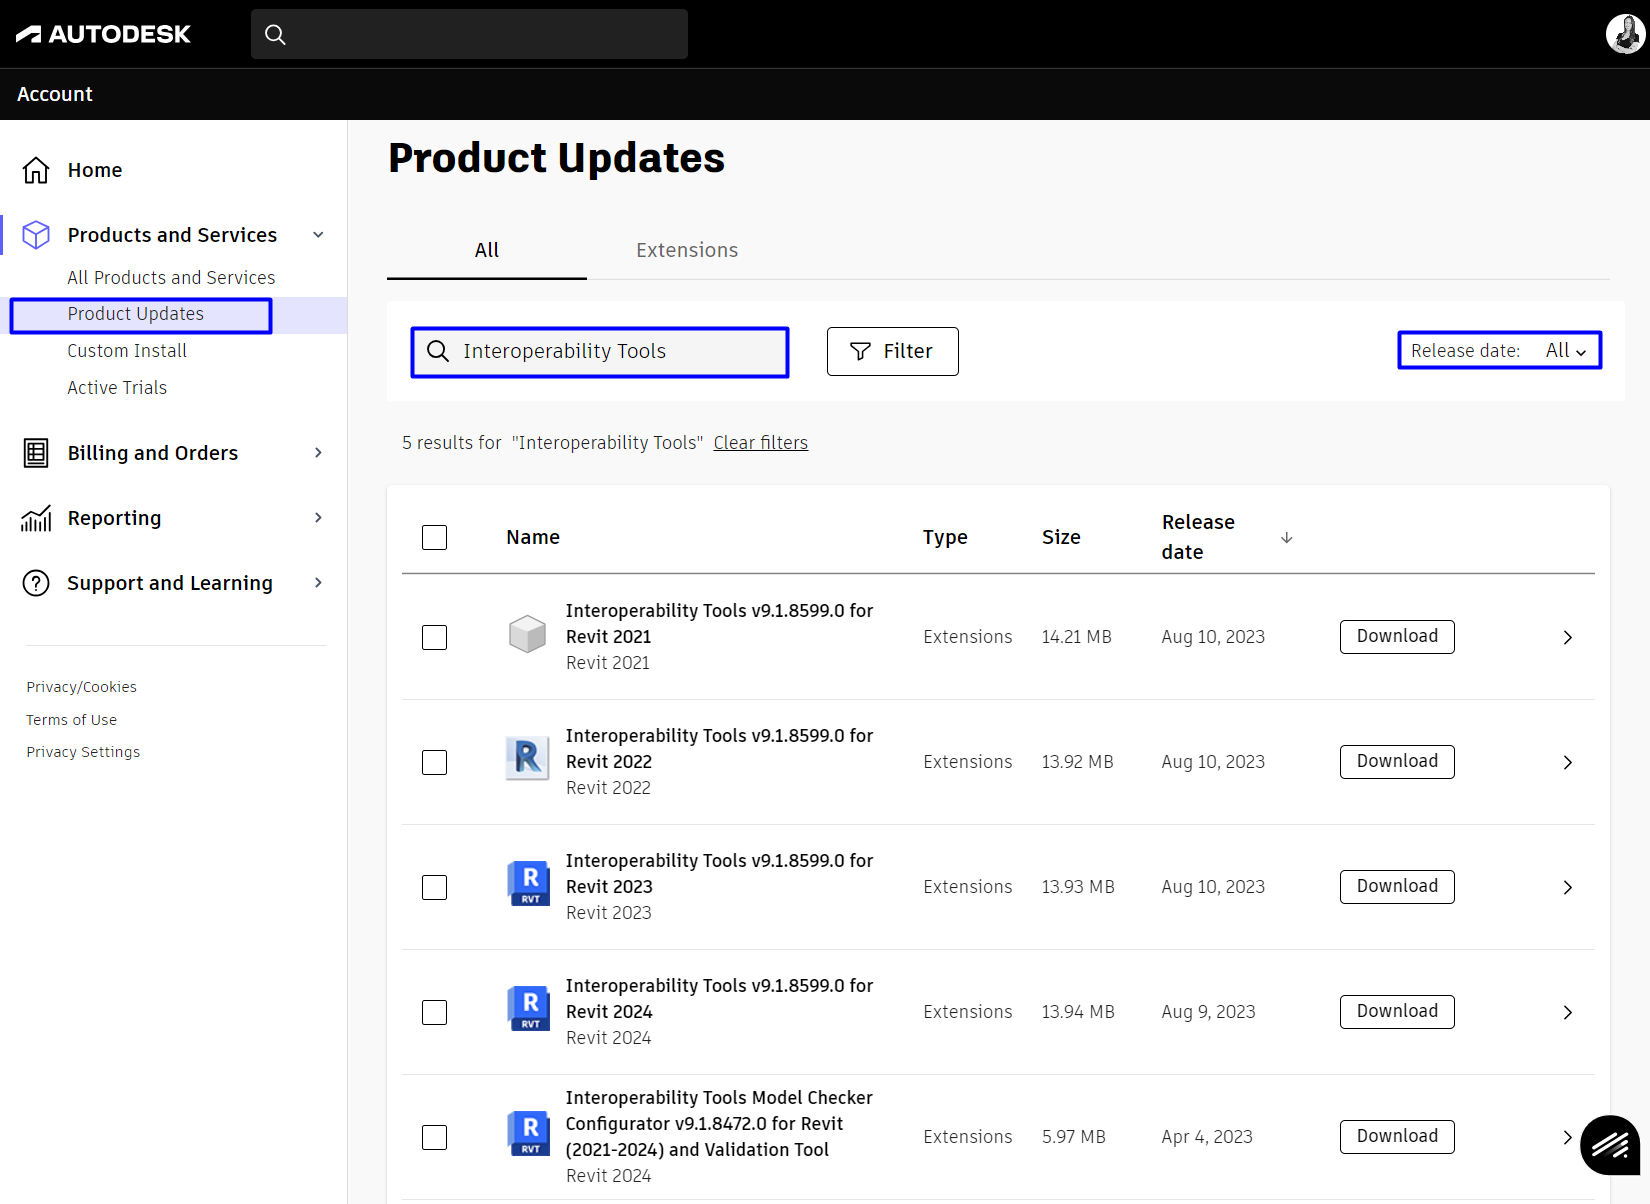1650x1204 pixels.
Task: Open the user profile avatar
Action: coord(1625,34)
